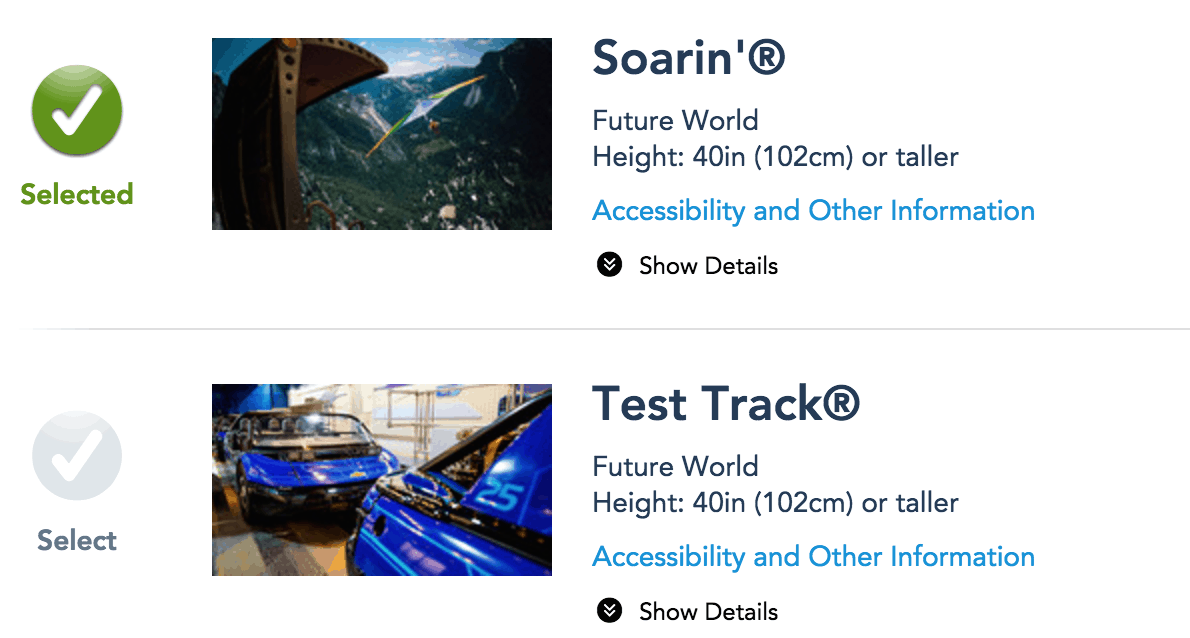This screenshot has width=1190, height=638.
Task: Expand Soarin' double-chevron details icon
Action: pos(609,265)
